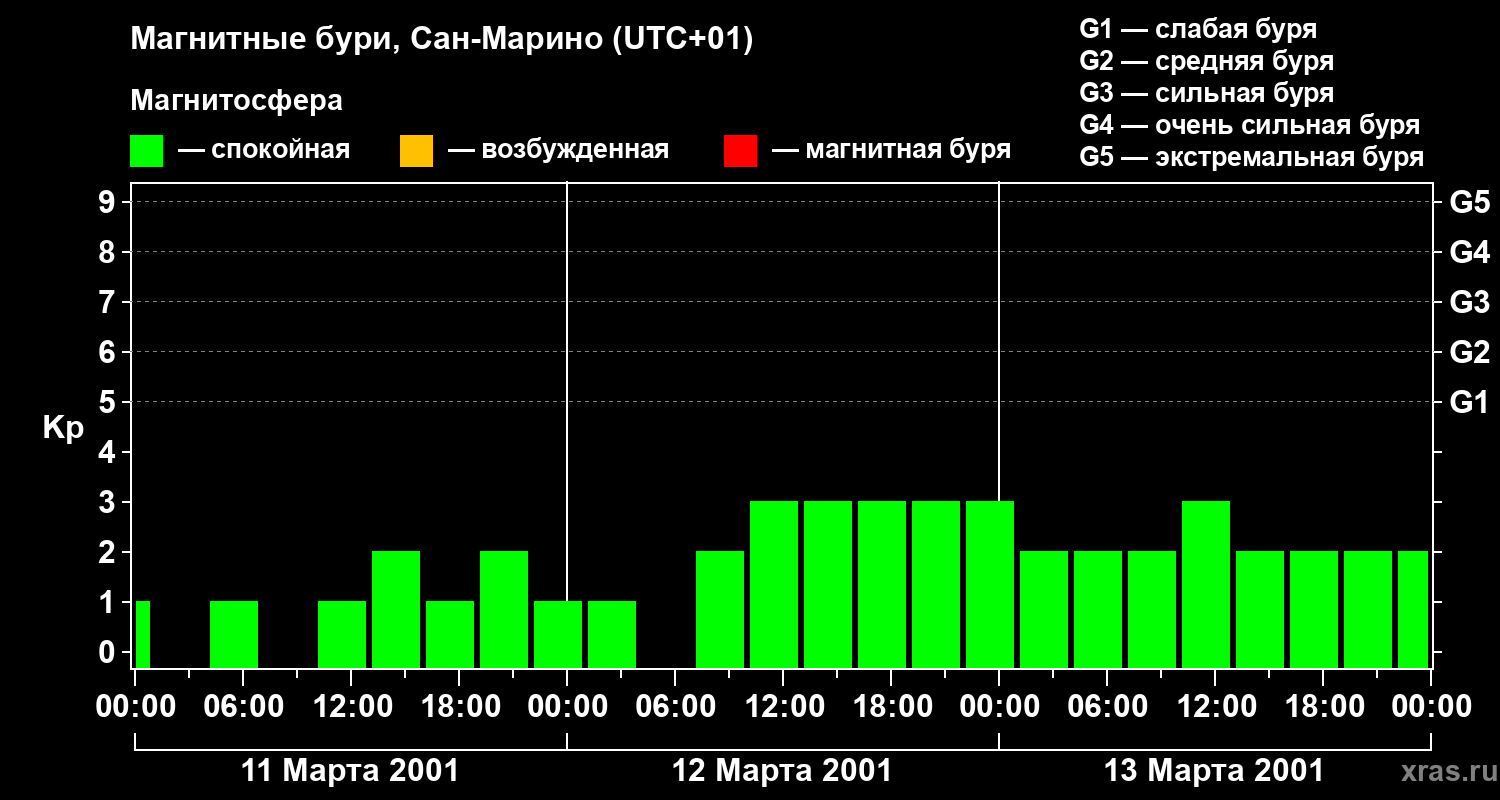The image size is (1500, 800).
Task: Click the '12:00' time label for 13 Марта
Action: tap(1215, 707)
